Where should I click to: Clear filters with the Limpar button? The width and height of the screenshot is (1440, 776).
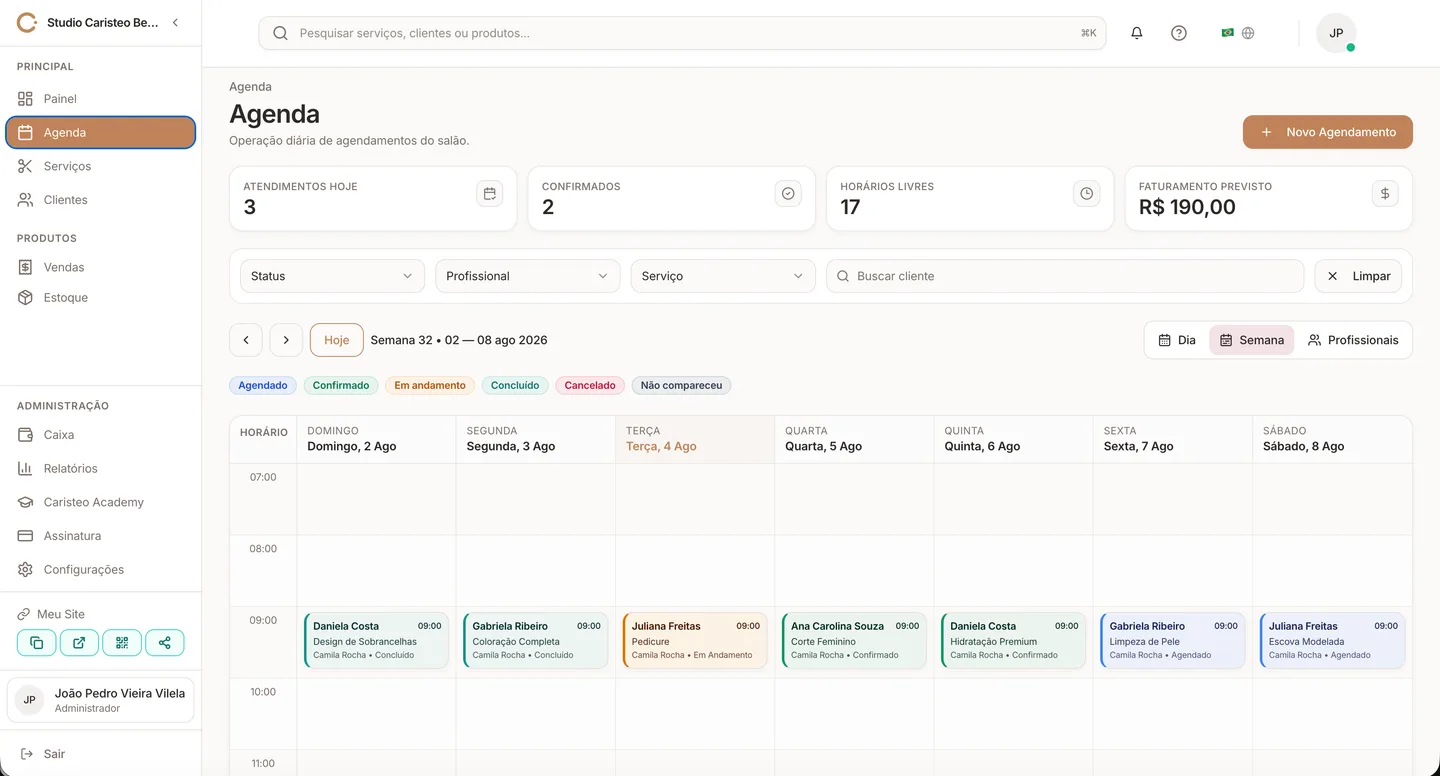1358,276
